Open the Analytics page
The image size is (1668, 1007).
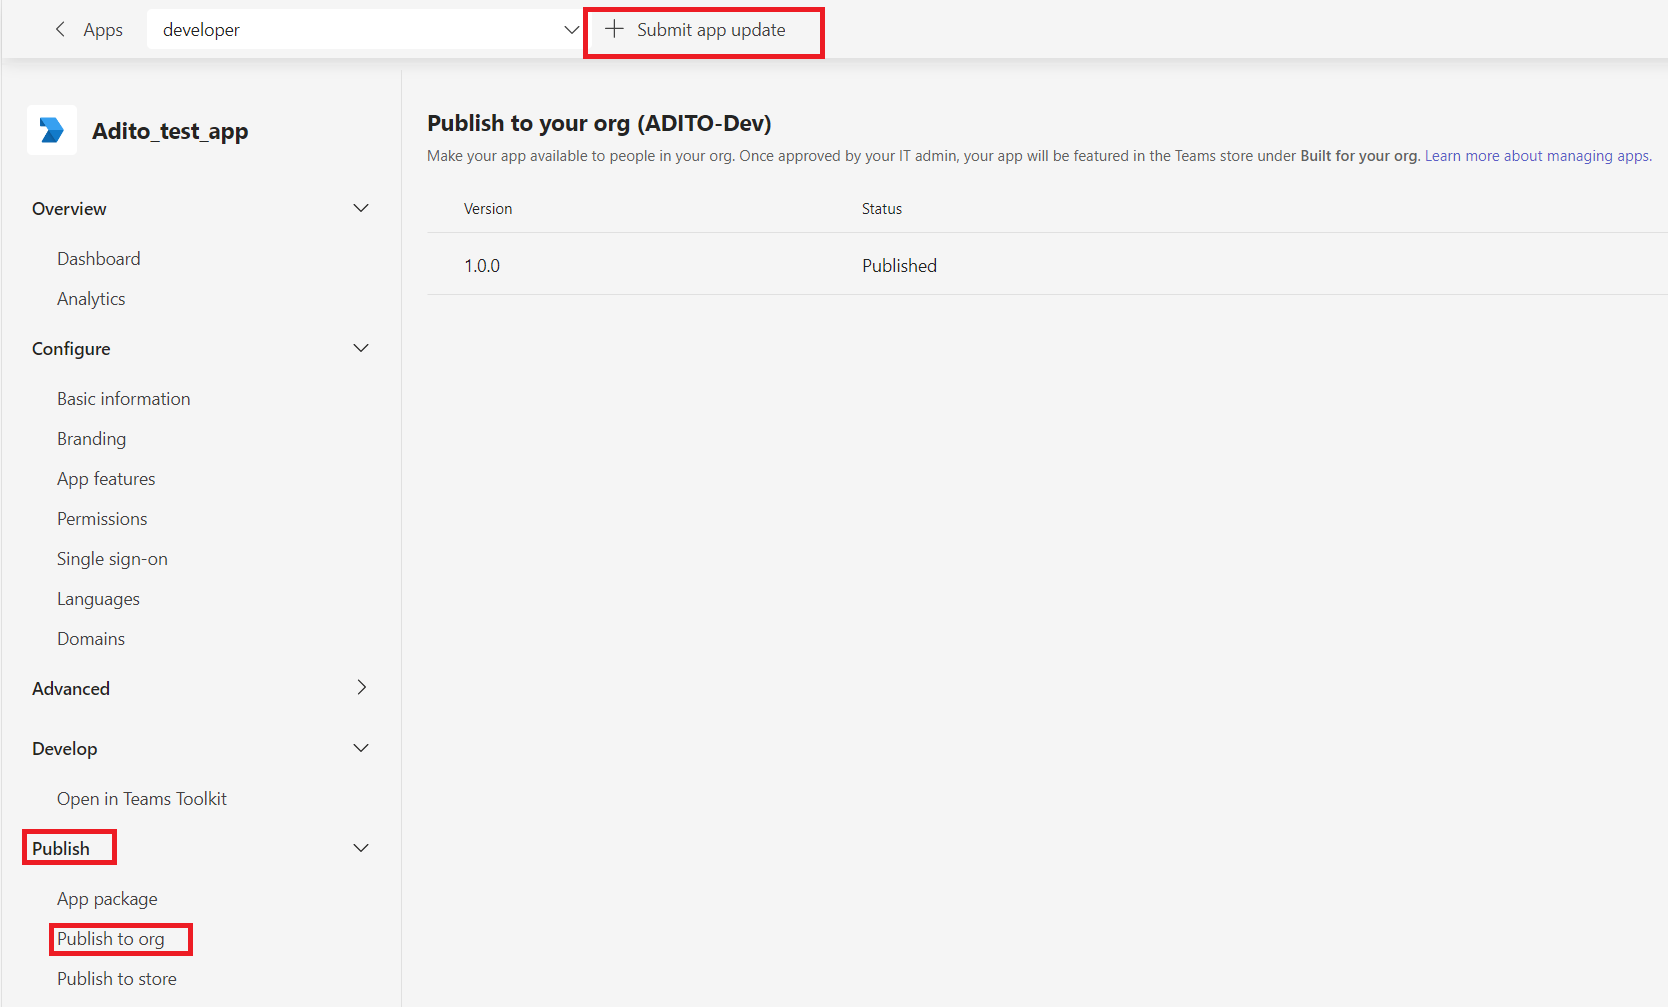click(91, 298)
